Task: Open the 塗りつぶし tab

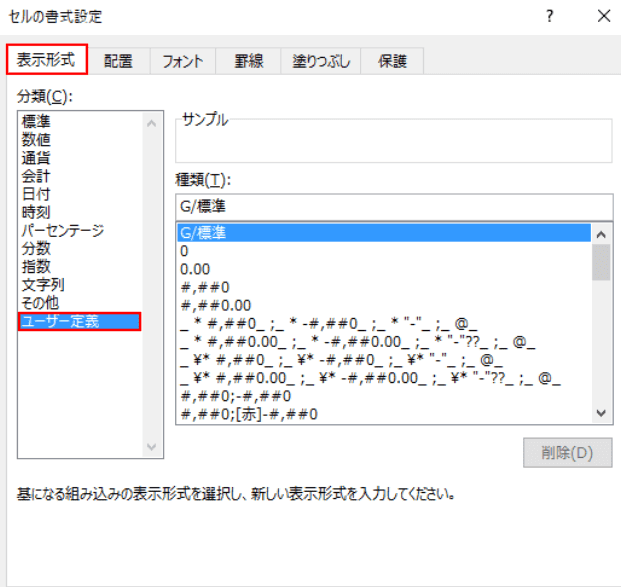Action: pyautogui.click(x=321, y=61)
